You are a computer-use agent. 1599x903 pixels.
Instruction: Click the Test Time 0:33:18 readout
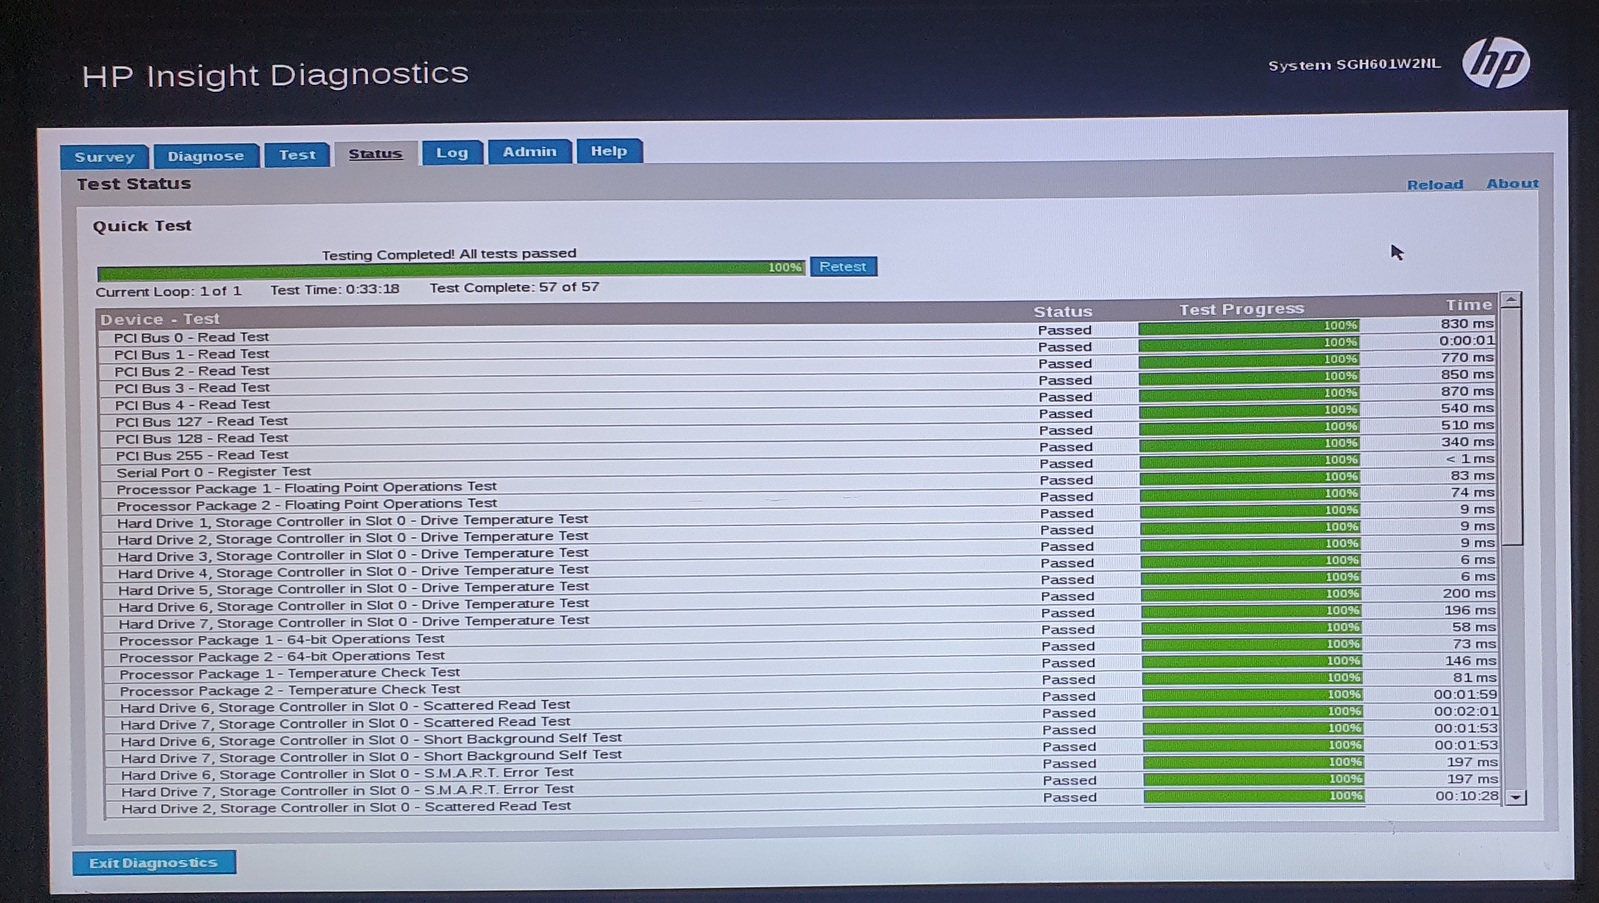[334, 289]
